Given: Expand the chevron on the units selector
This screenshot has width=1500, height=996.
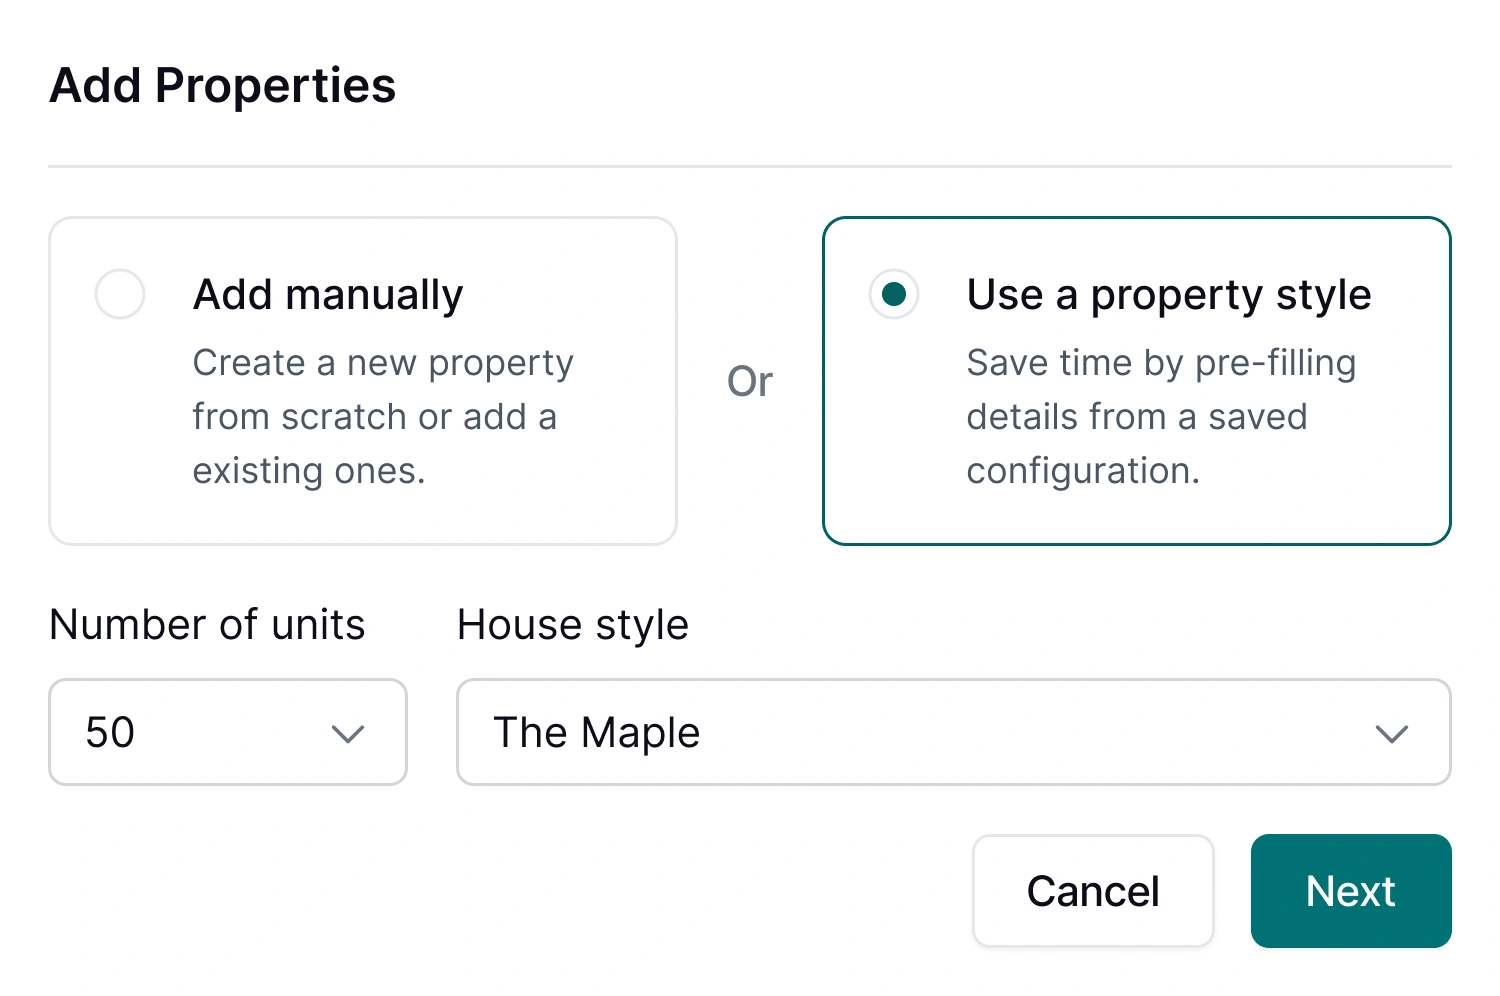Looking at the screenshot, I should point(348,735).
